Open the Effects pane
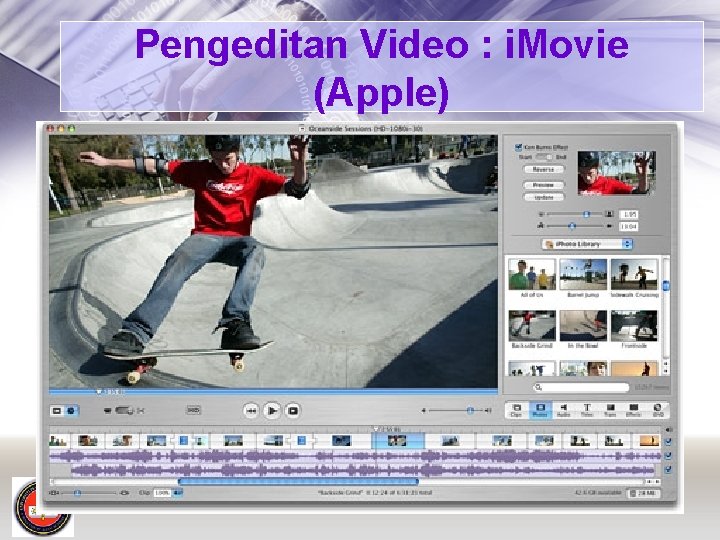 pyautogui.click(x=634, y=410)
